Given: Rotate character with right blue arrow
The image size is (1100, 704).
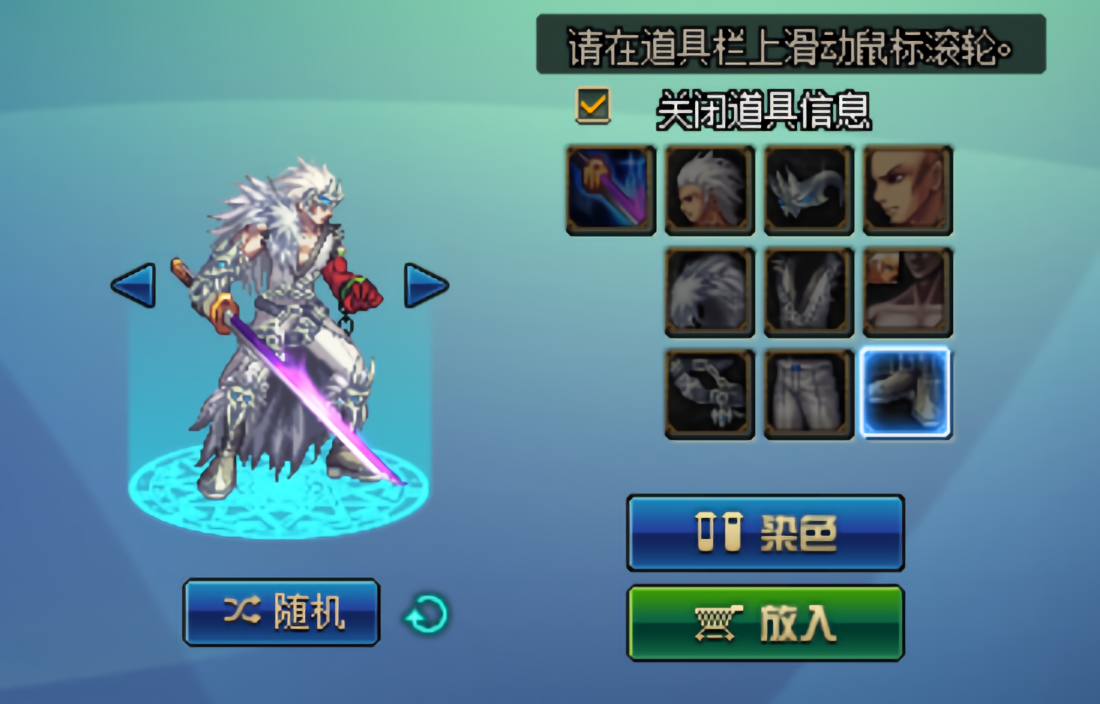Looking at the screenshot, I should [x=427, y=285].
